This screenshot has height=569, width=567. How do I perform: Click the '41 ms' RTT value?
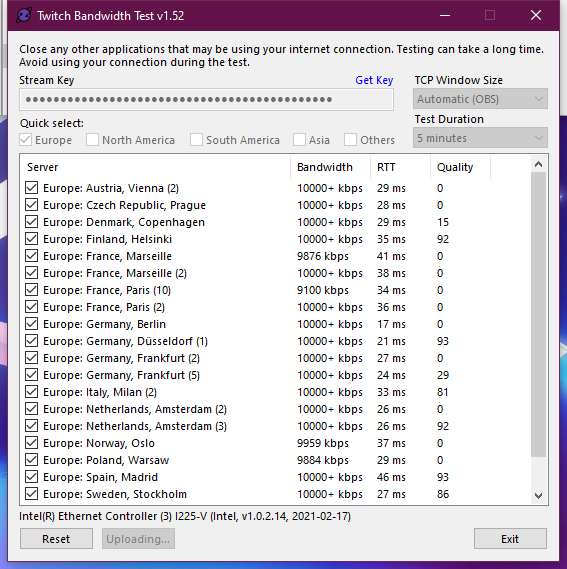point(391,256)
